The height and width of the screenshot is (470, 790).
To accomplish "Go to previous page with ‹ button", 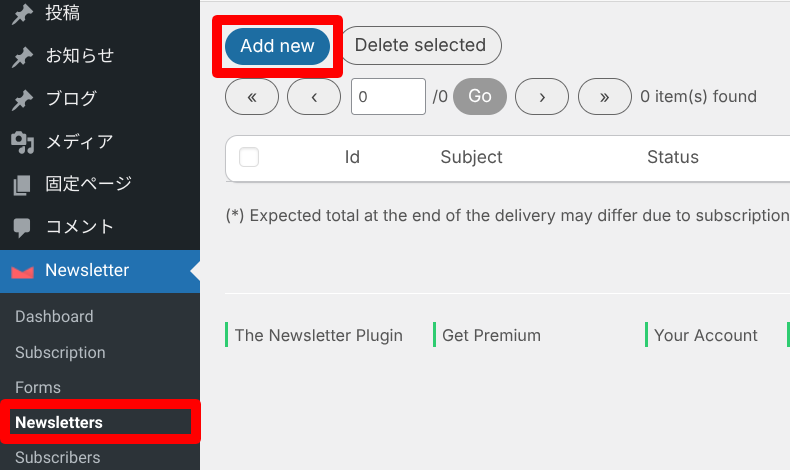I will [314, 96].
